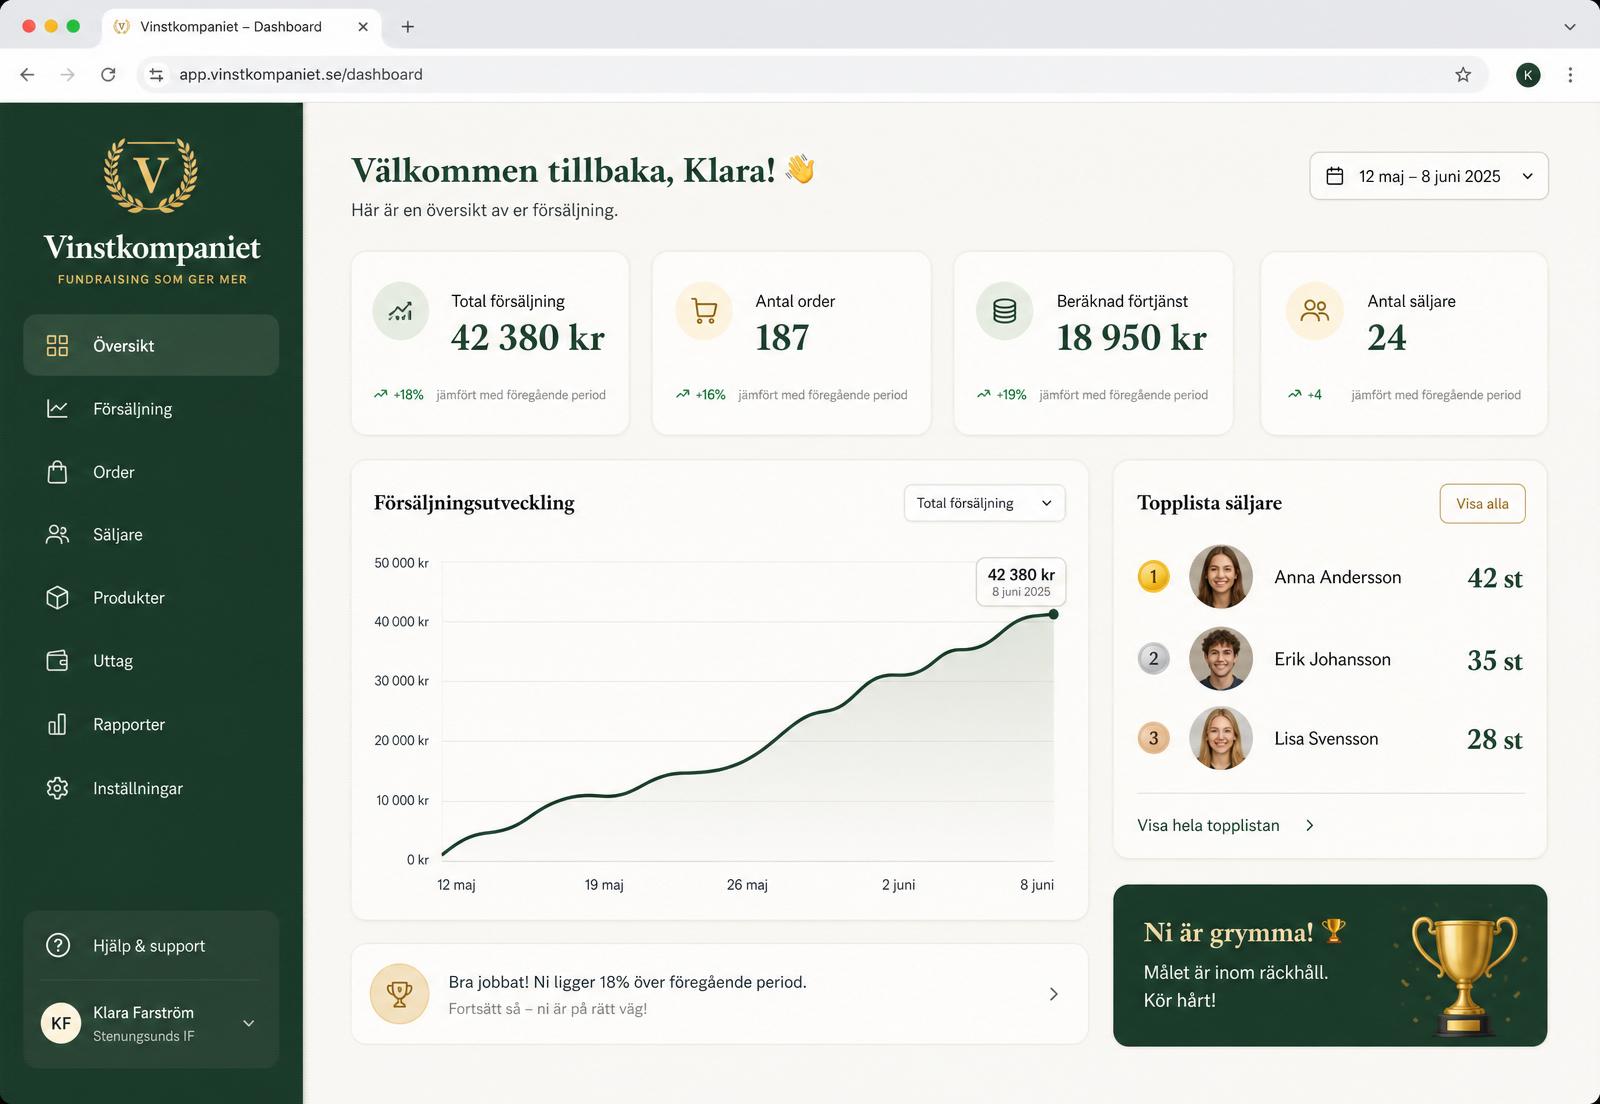The image size is (1600, 1104).
Task: Click the Order shopping bag icon
Action: [x=57, y=472]
